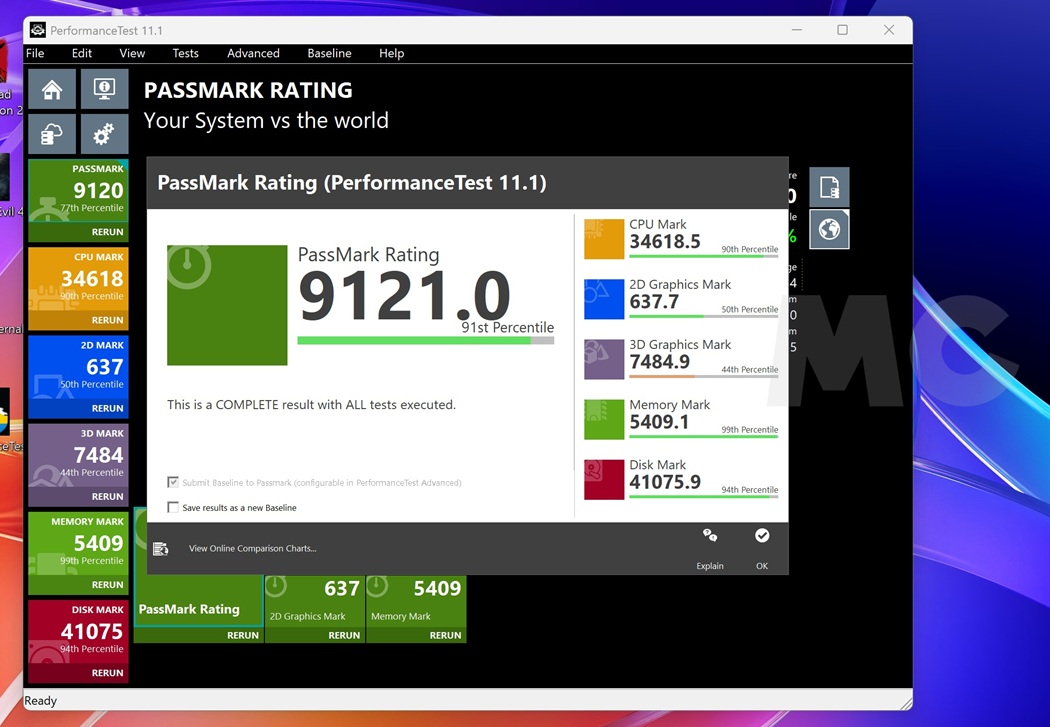Select the CPU MARK 34618 sidebar tile

78,280
